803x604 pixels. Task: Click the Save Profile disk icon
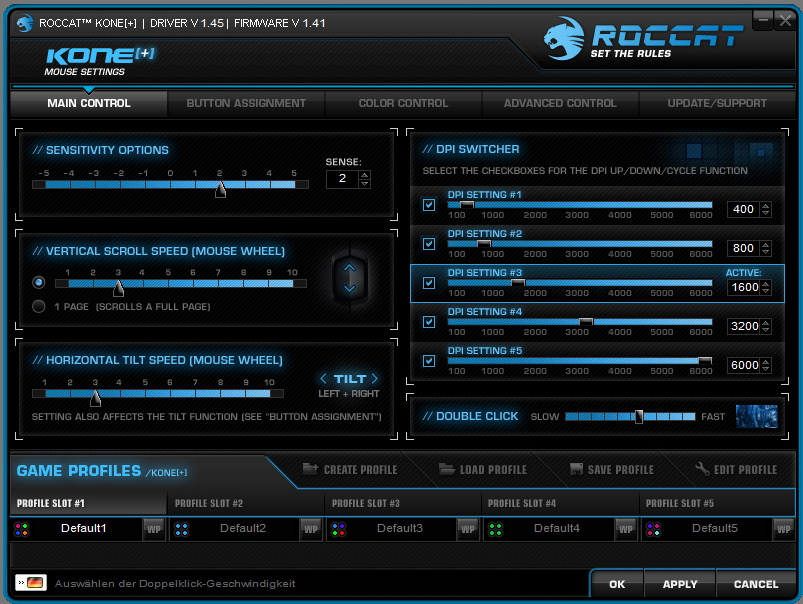576,469
